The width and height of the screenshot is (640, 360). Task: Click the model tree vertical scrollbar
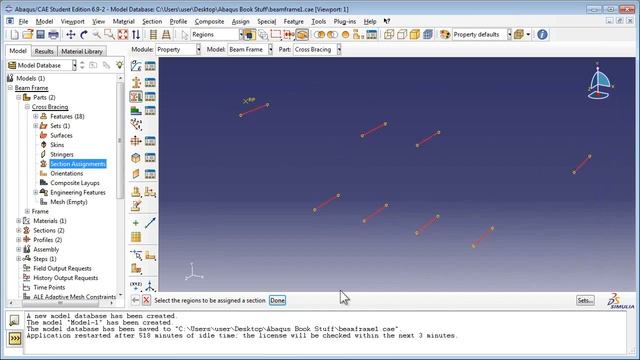[x=120, y=140]
